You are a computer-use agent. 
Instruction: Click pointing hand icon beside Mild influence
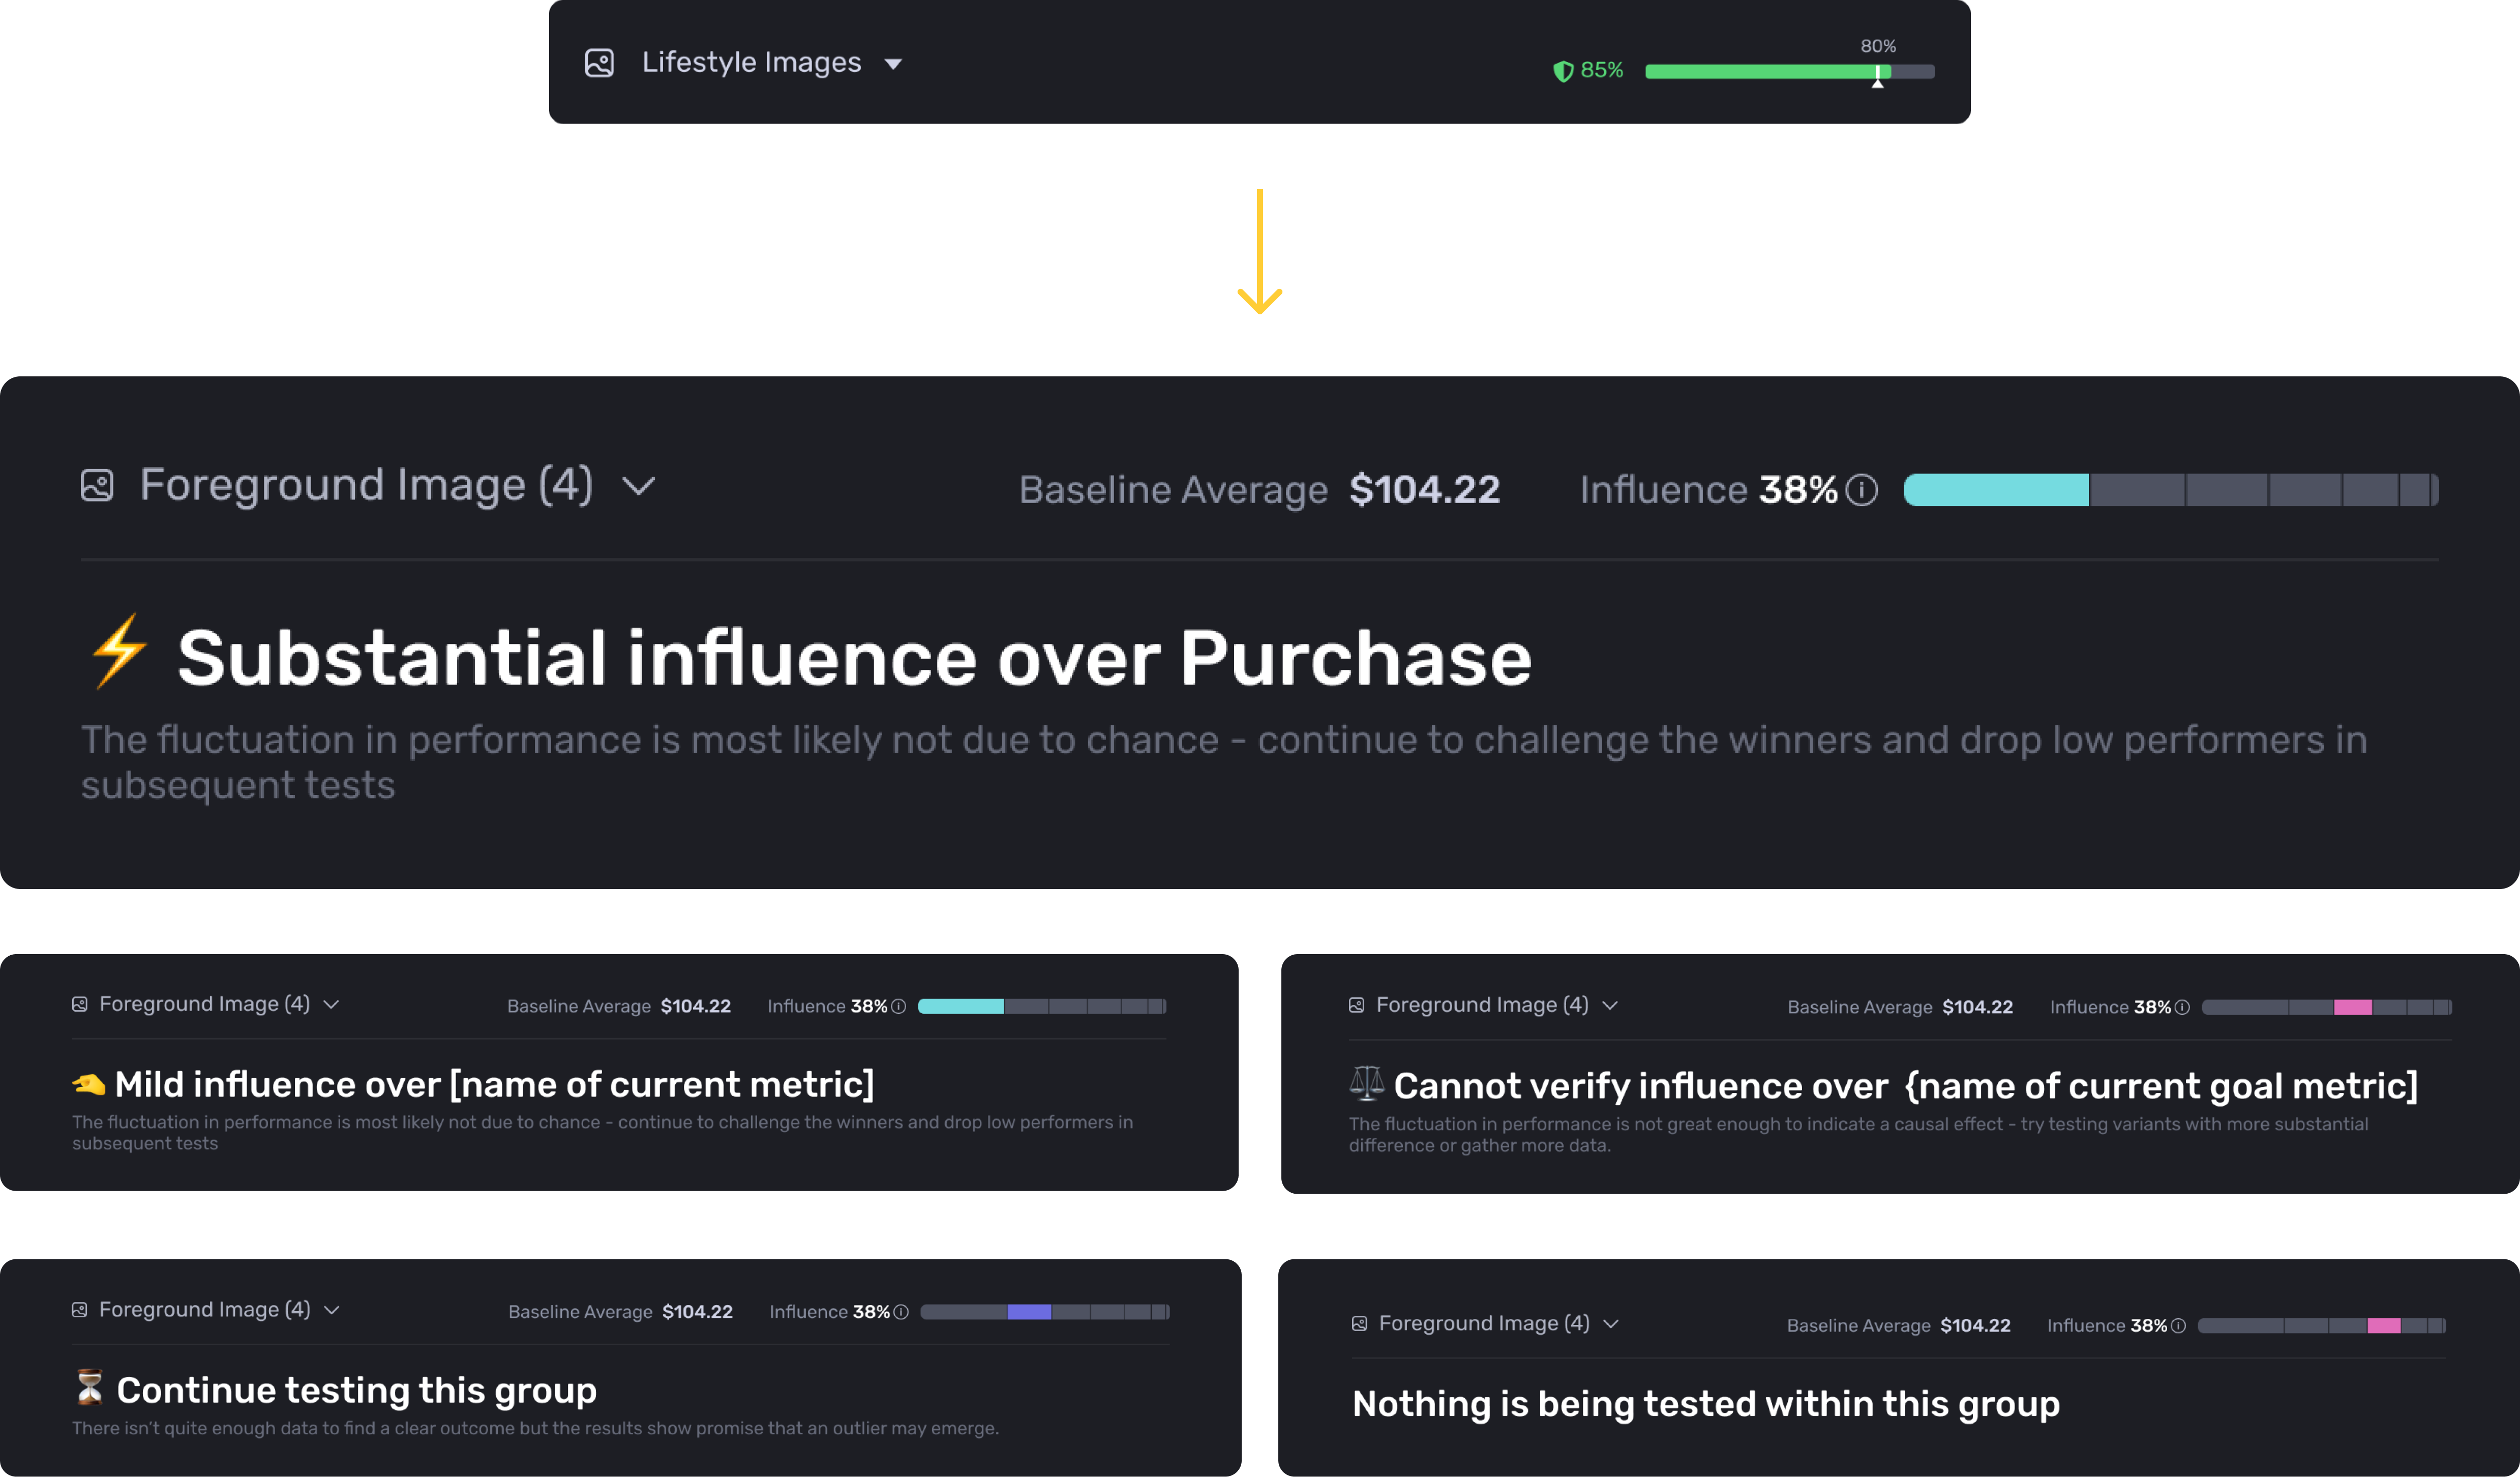point(88,1084)
